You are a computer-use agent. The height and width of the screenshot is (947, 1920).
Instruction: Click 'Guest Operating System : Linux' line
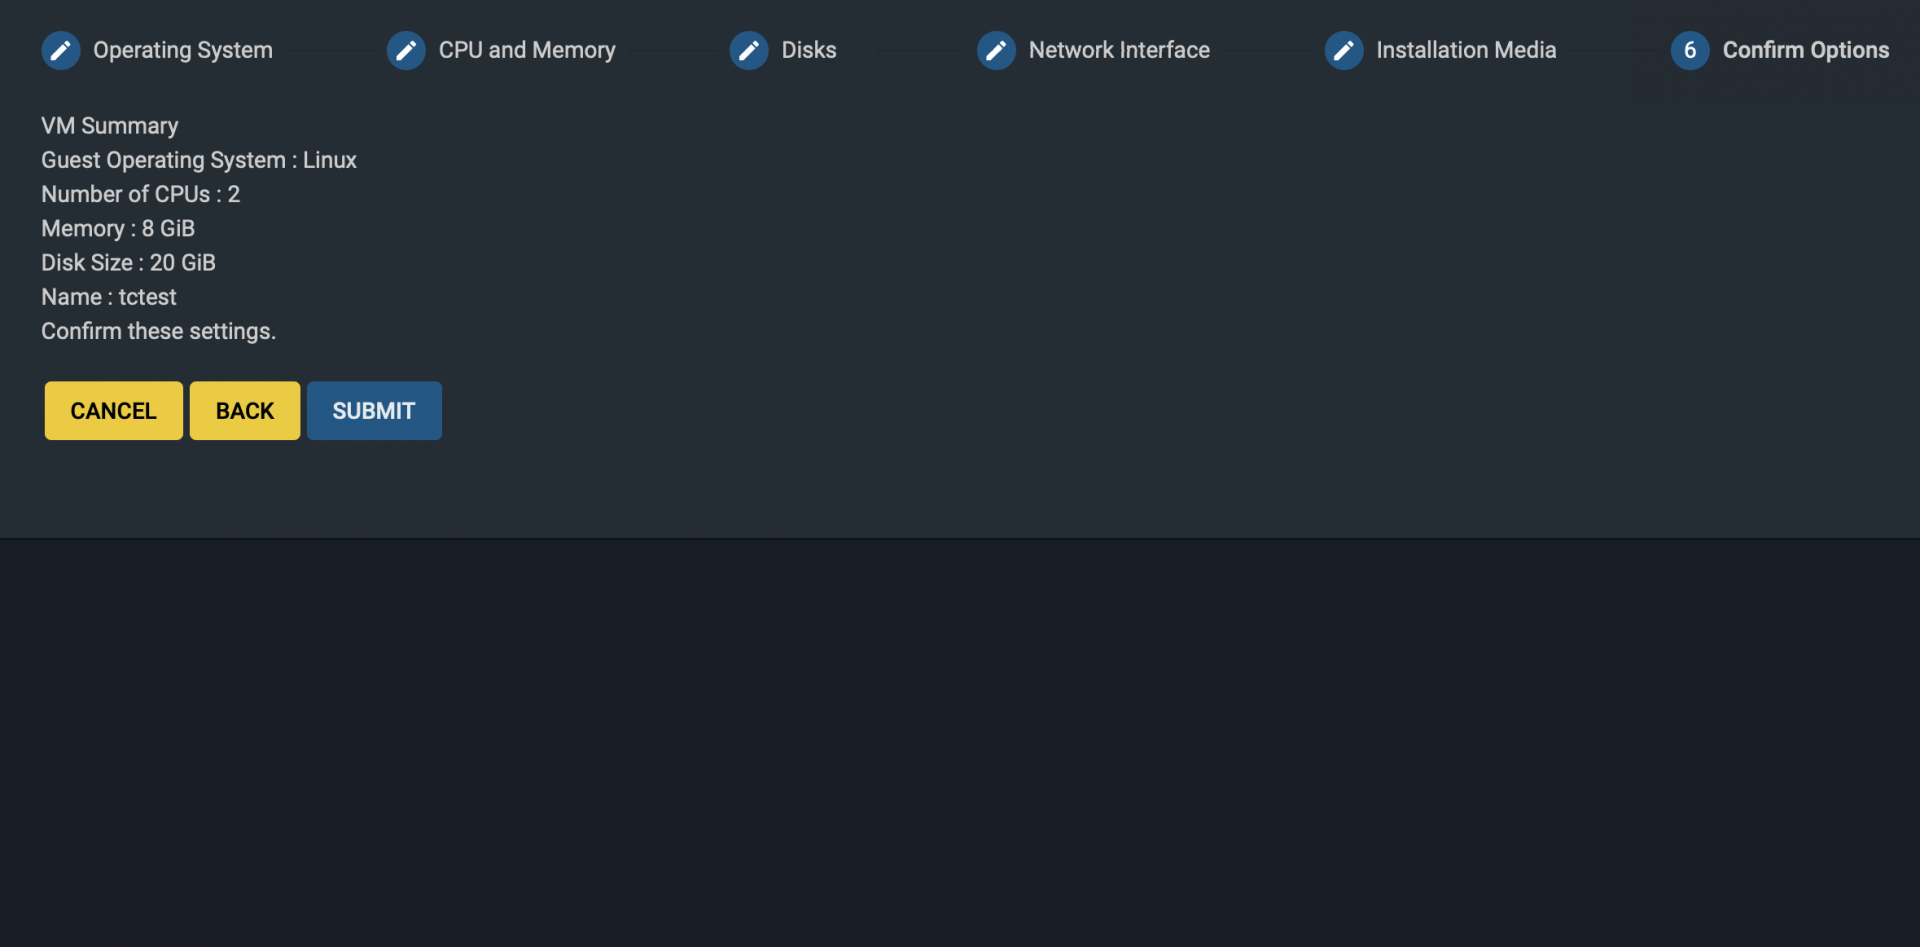[199, 160]
